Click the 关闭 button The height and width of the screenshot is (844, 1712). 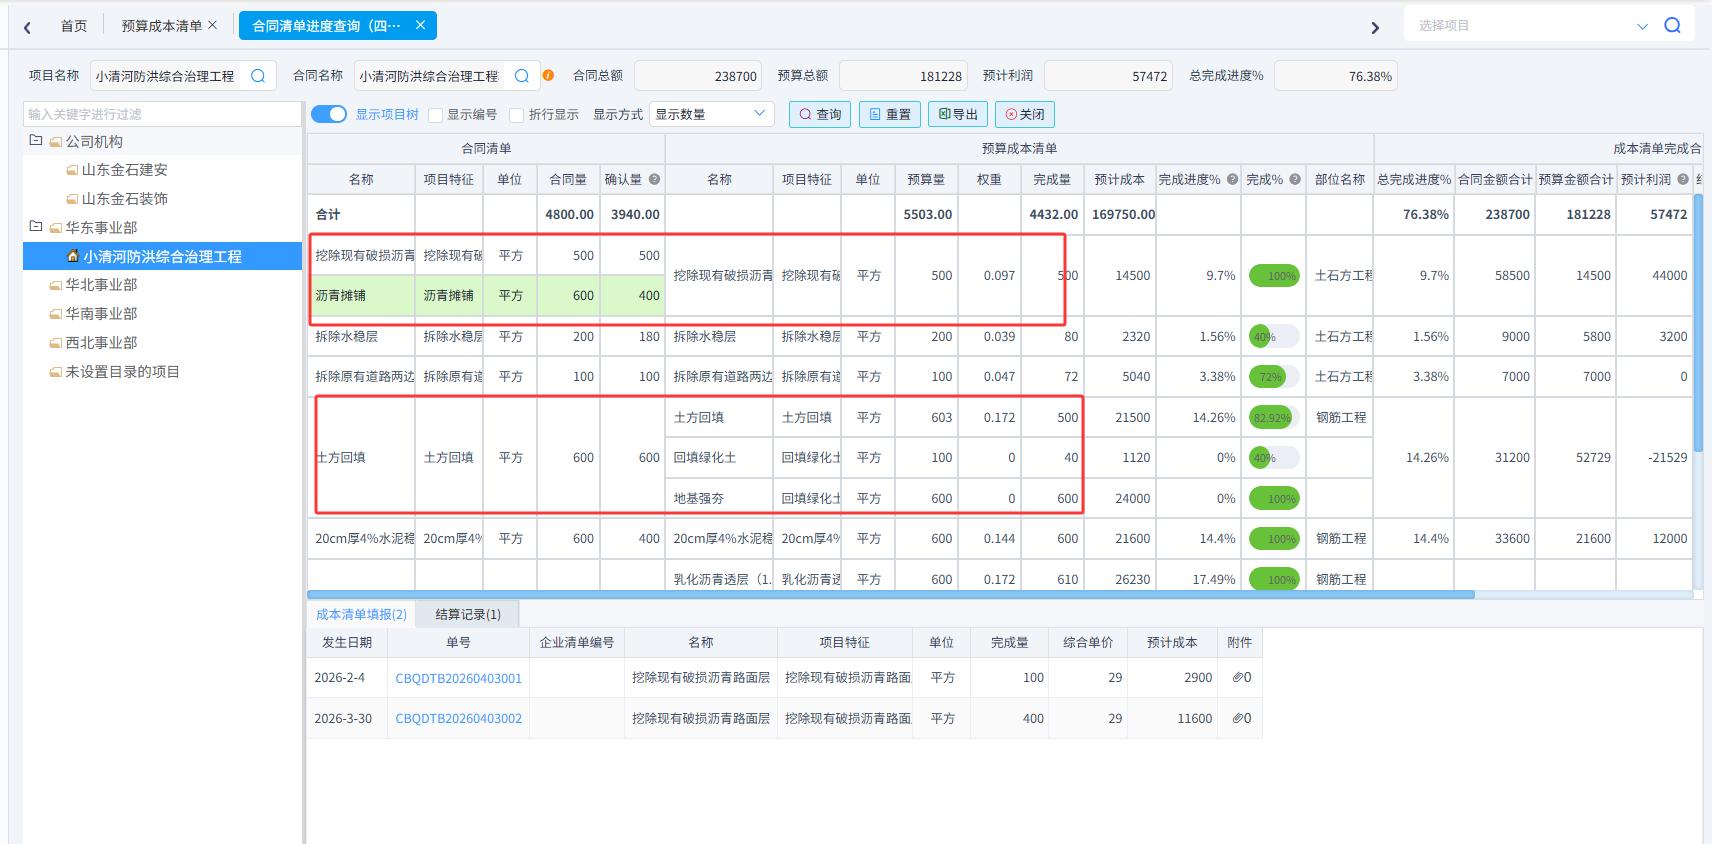(1025, 114)
